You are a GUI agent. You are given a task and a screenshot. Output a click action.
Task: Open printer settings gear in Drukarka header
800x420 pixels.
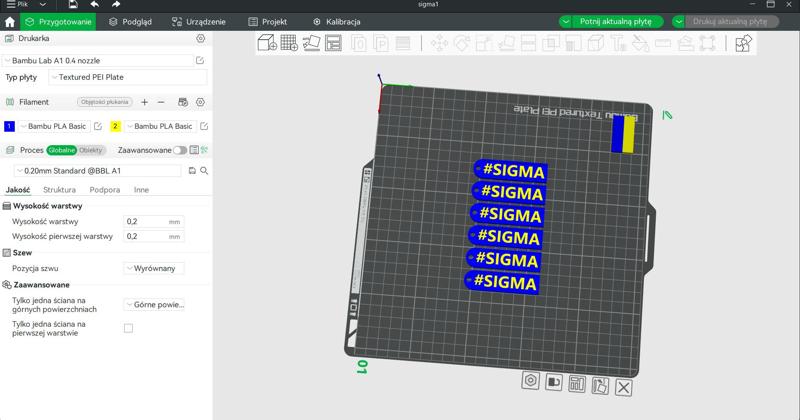[201, 38]
